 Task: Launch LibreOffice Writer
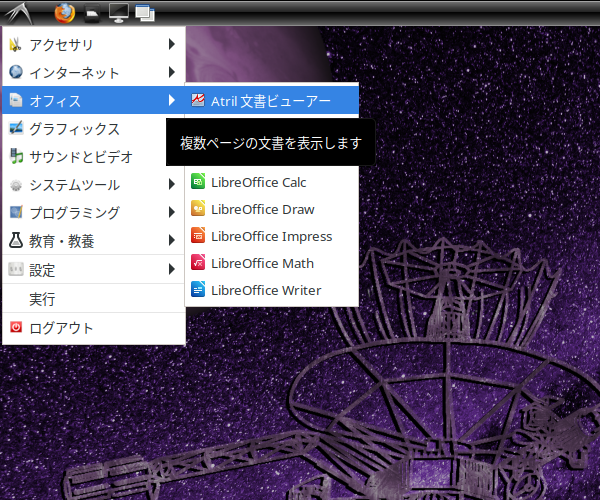tap(272, 290)
